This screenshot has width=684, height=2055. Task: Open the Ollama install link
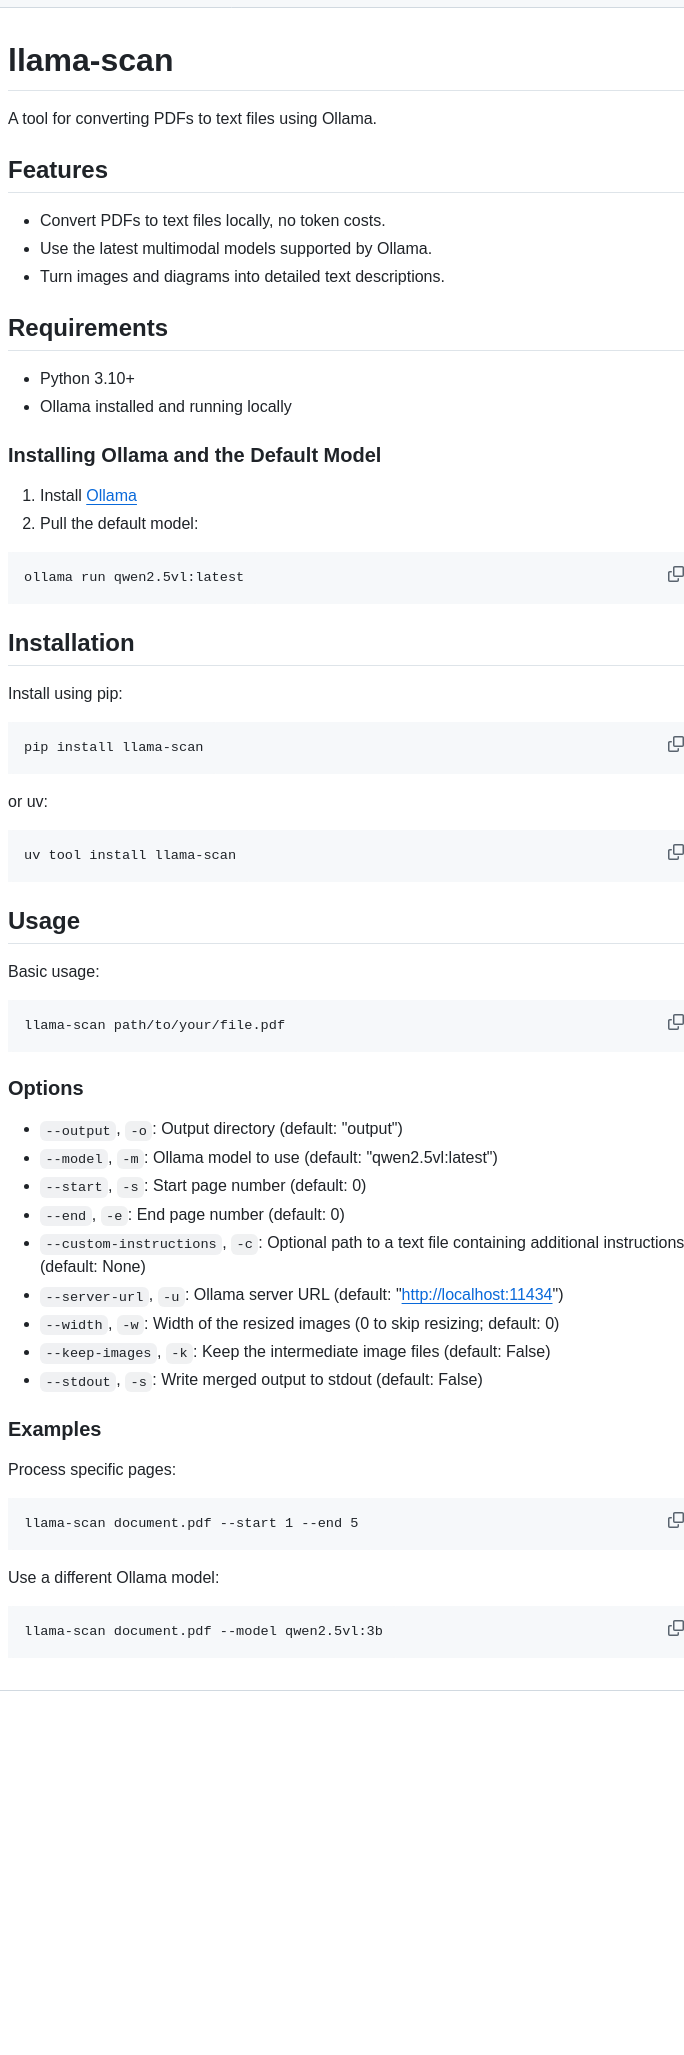111,496
